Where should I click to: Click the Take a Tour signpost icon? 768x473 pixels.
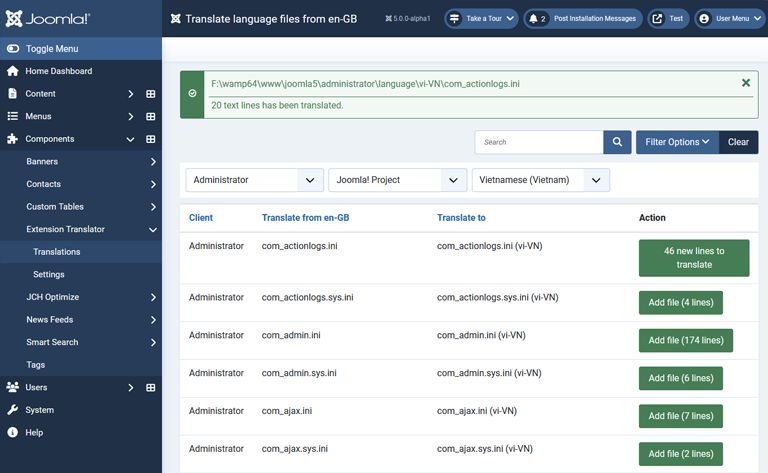[455, 19]
